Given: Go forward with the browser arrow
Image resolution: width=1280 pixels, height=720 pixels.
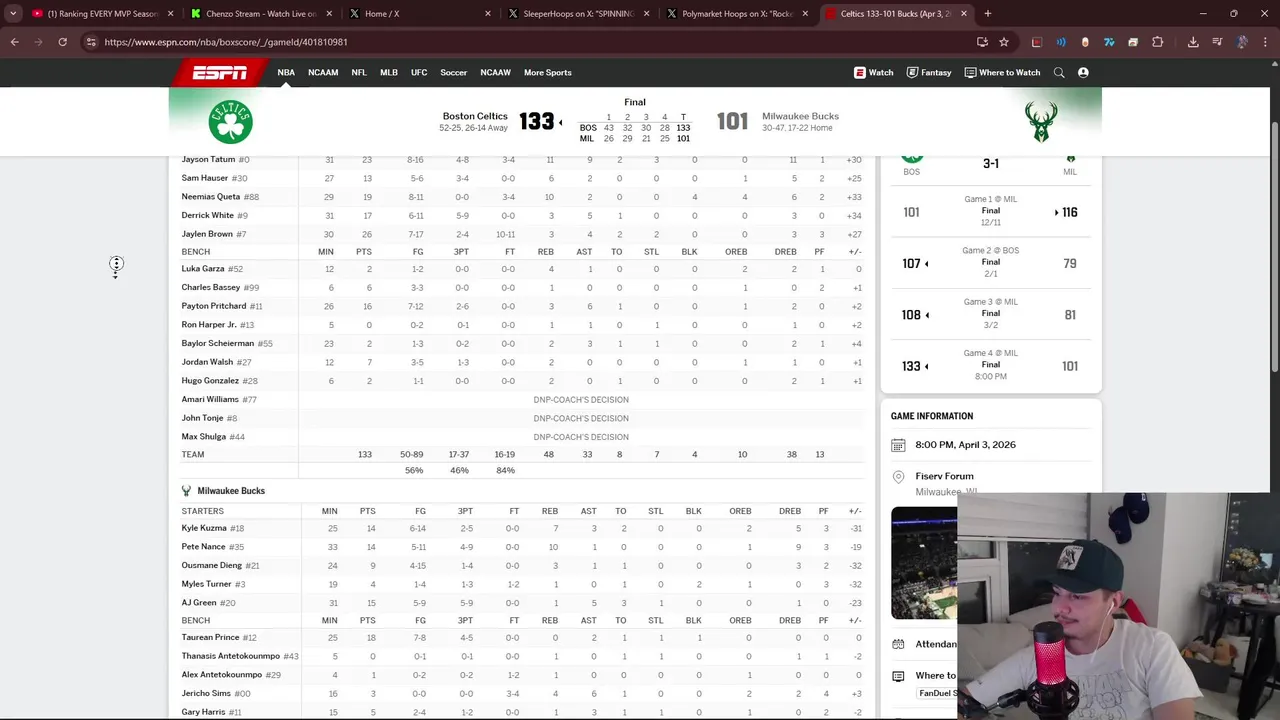Looking at the screenshot, I should 39,42.
